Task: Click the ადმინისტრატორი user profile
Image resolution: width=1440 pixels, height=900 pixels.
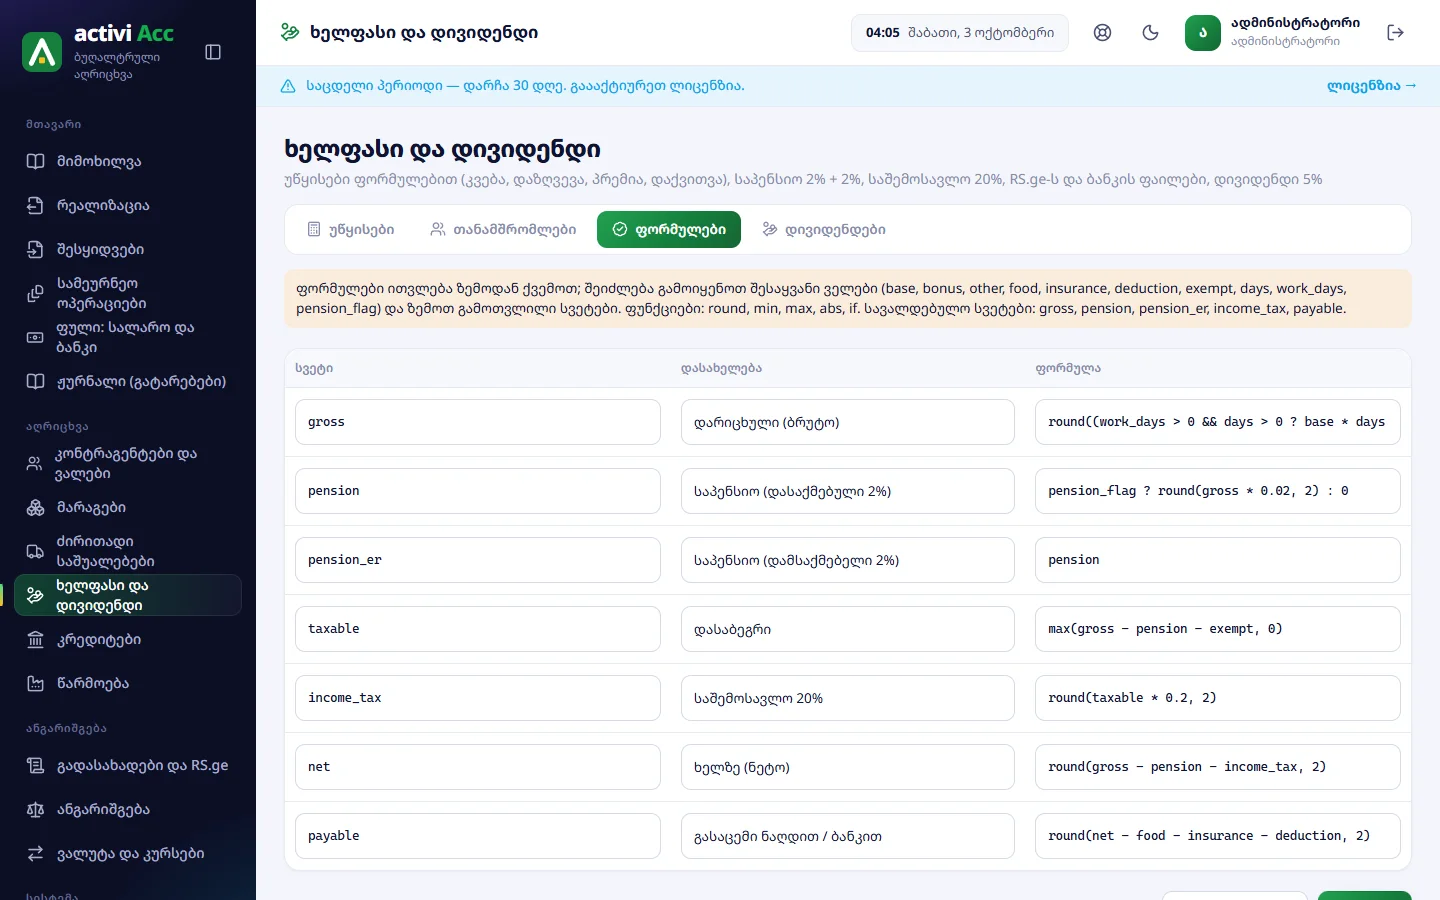Action: click(1273, 32)
